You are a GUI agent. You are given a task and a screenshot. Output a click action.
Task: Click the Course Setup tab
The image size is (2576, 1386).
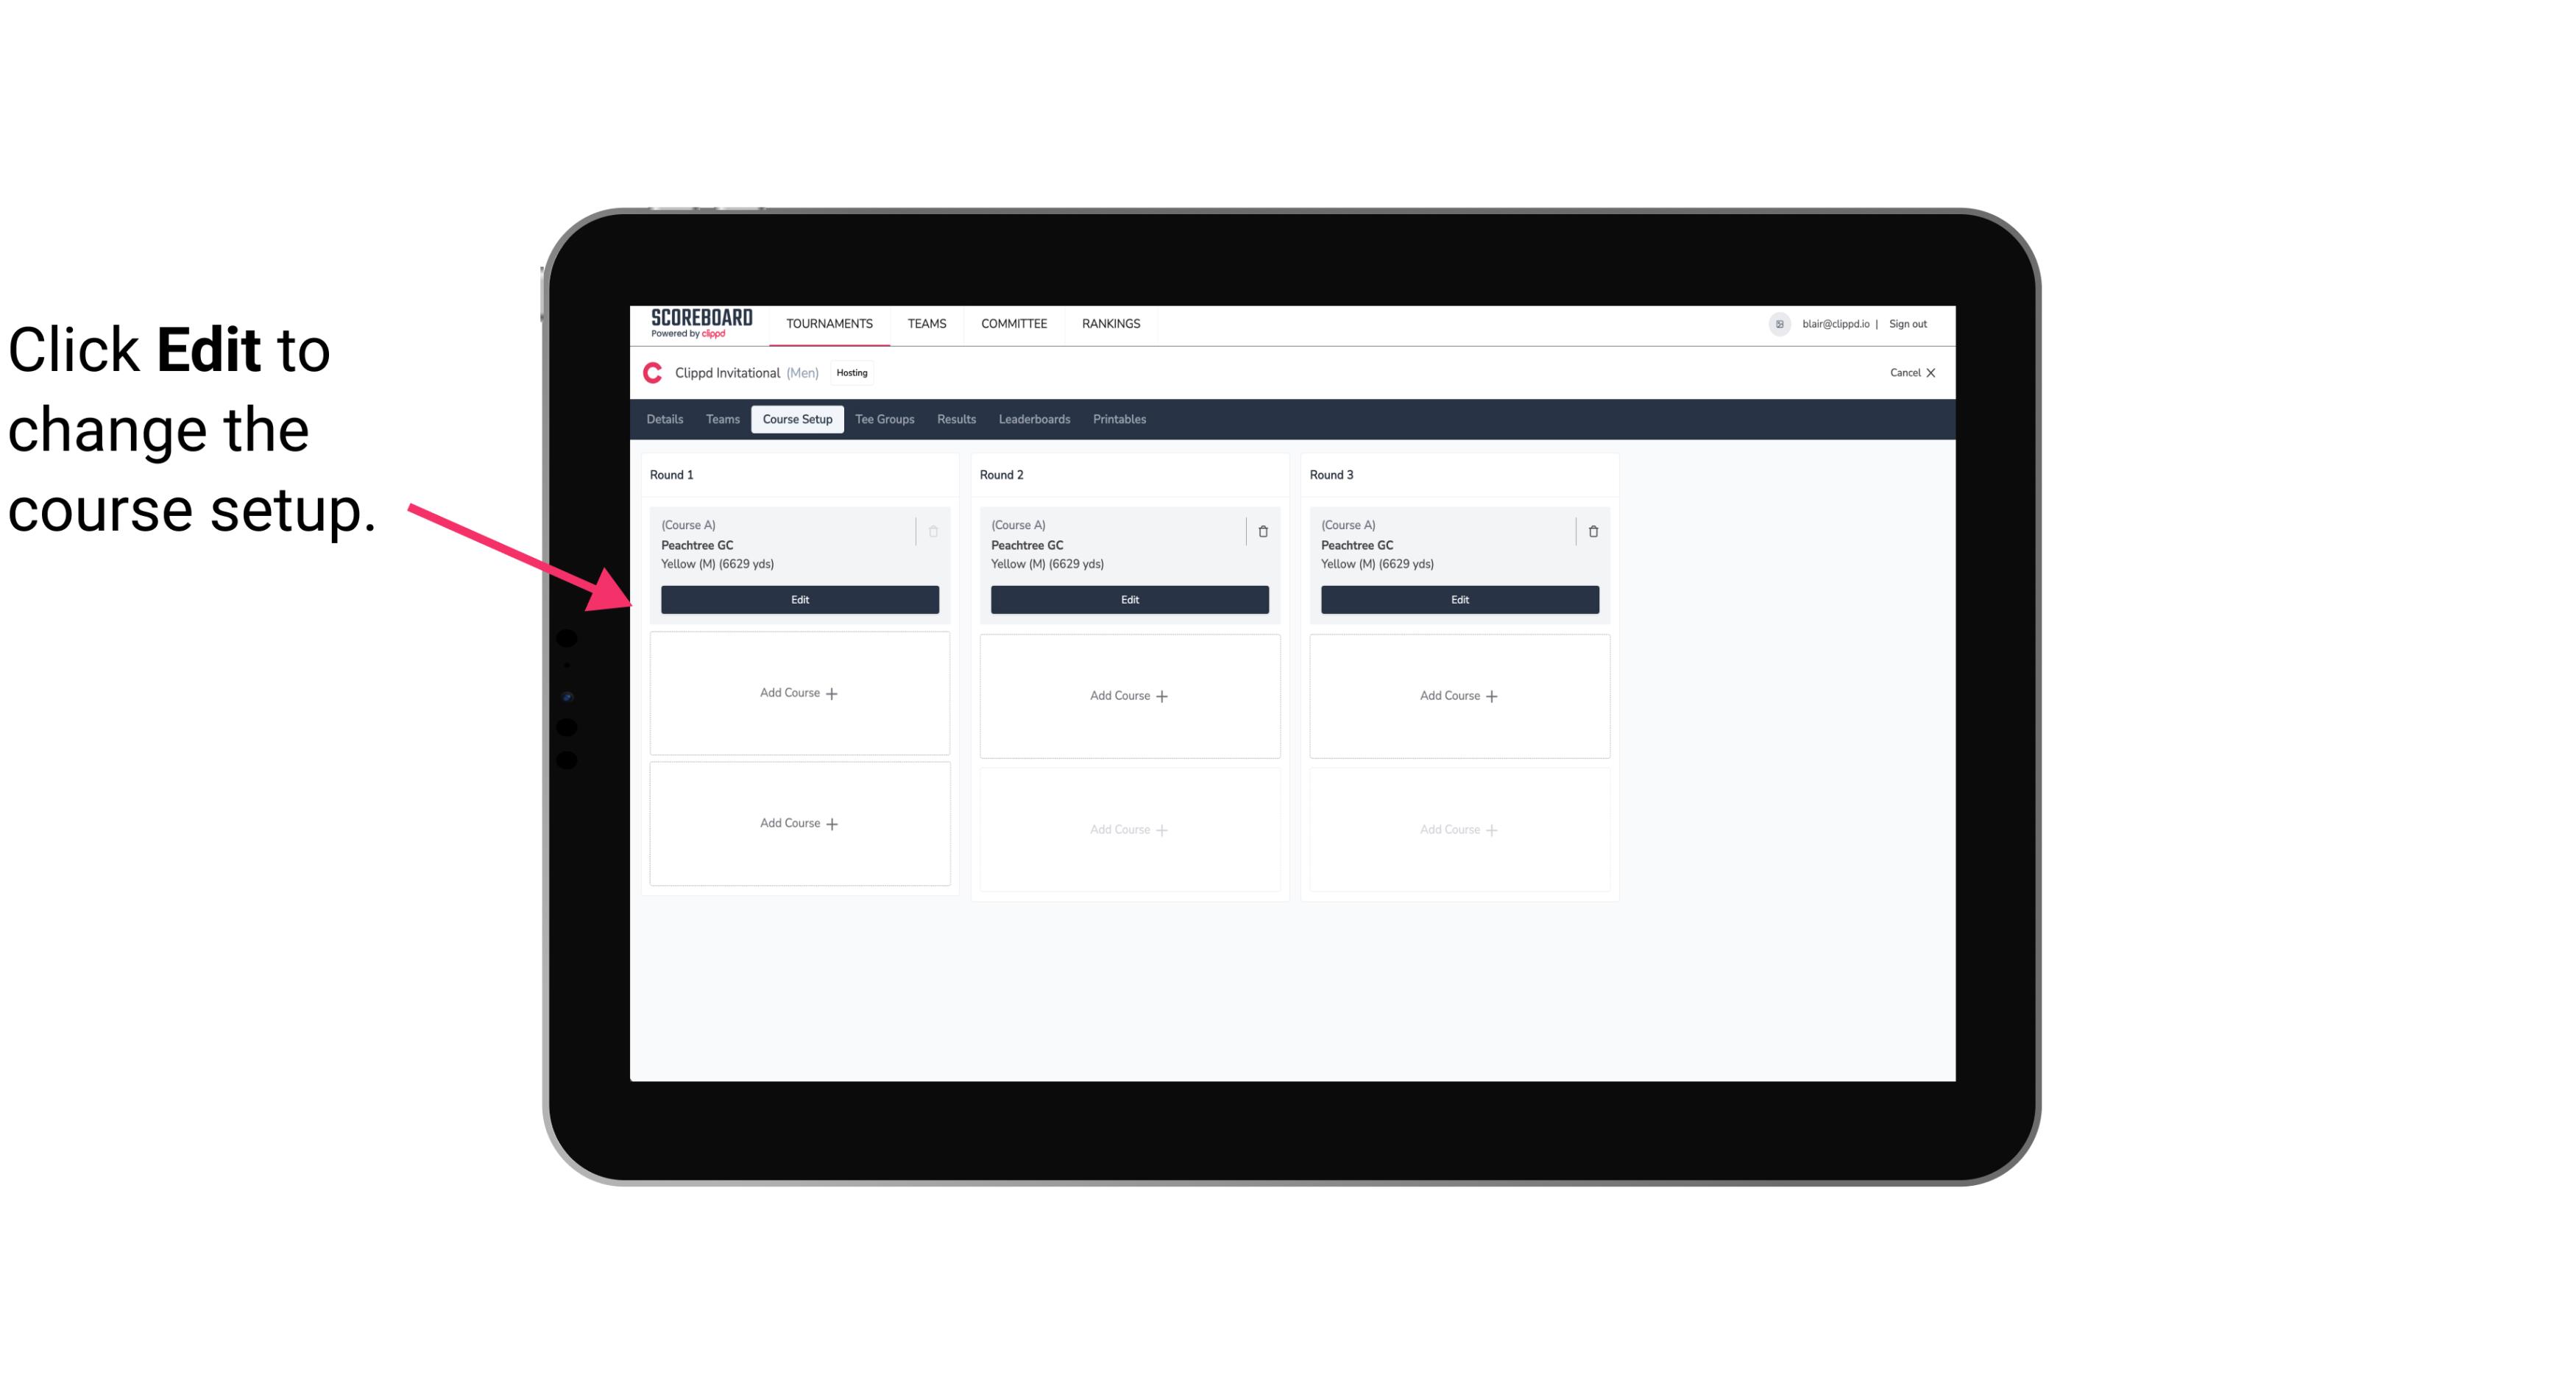(x=796, y=418)
